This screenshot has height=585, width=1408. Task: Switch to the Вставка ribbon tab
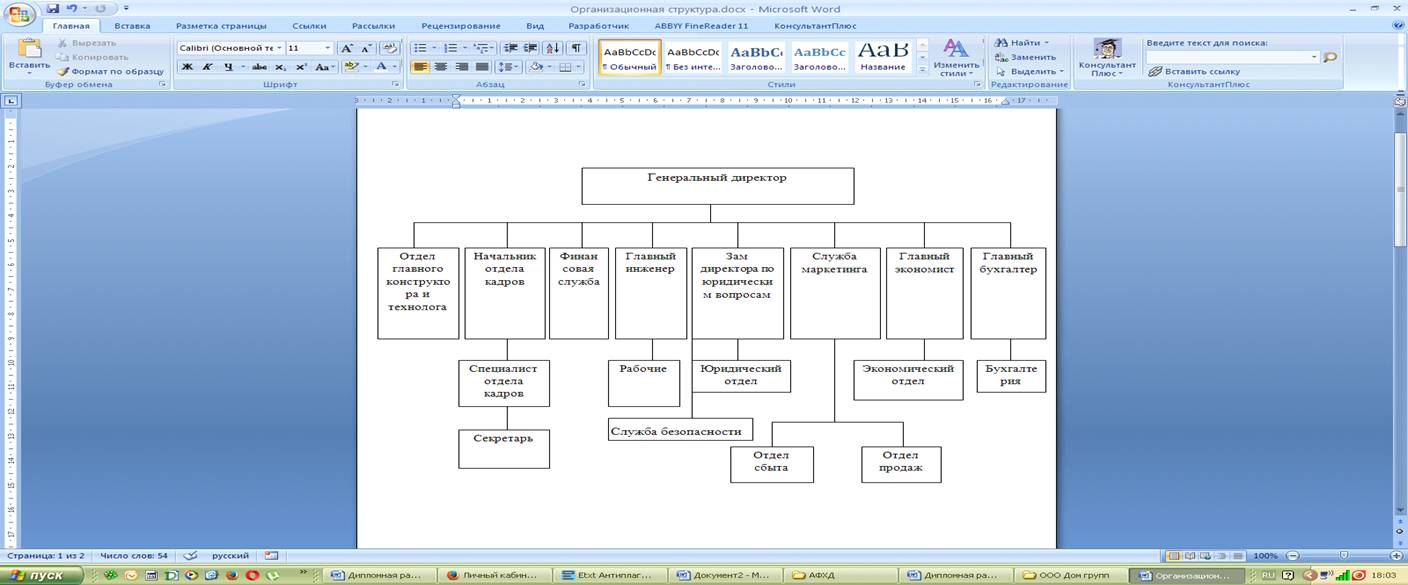[133, 26]
